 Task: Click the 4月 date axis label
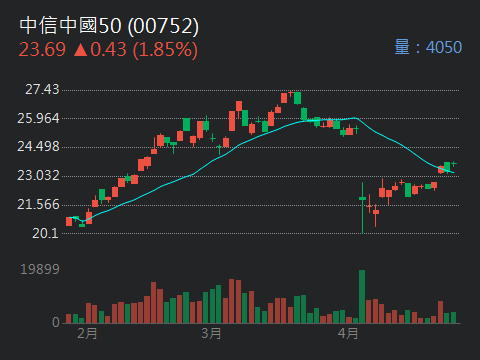click(348, 333)
